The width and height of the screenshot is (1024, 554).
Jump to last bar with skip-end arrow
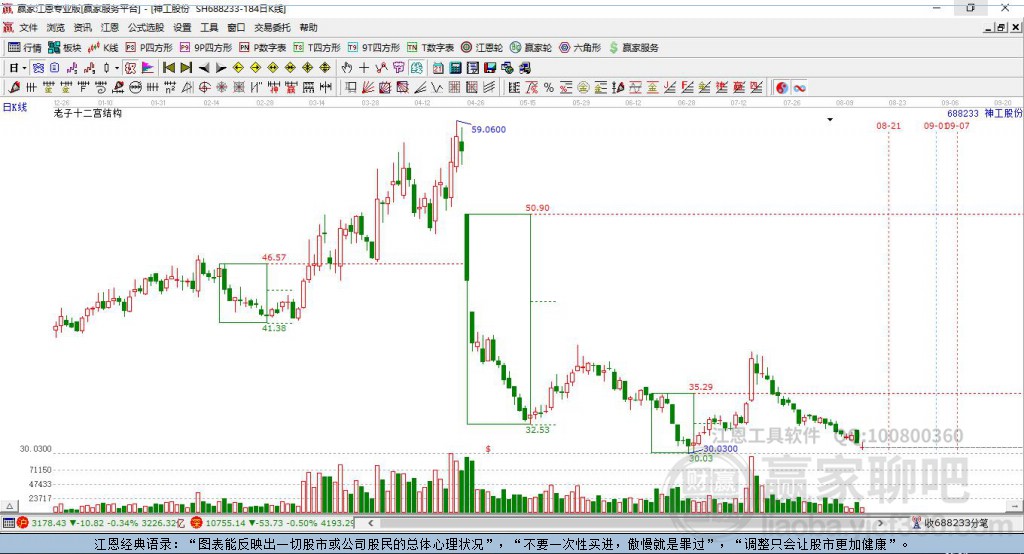click(x=186, y=68)
